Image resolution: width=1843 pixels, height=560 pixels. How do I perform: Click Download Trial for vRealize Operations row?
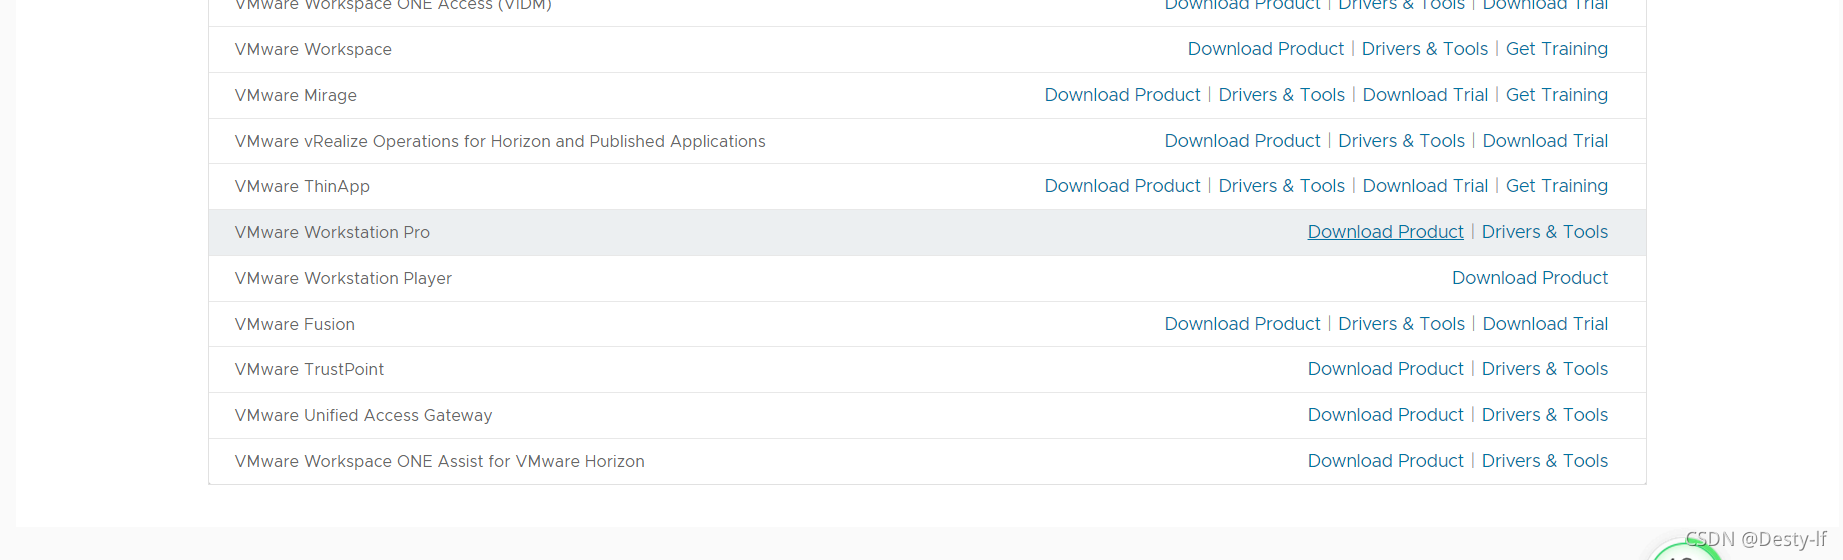point(1546,141)
